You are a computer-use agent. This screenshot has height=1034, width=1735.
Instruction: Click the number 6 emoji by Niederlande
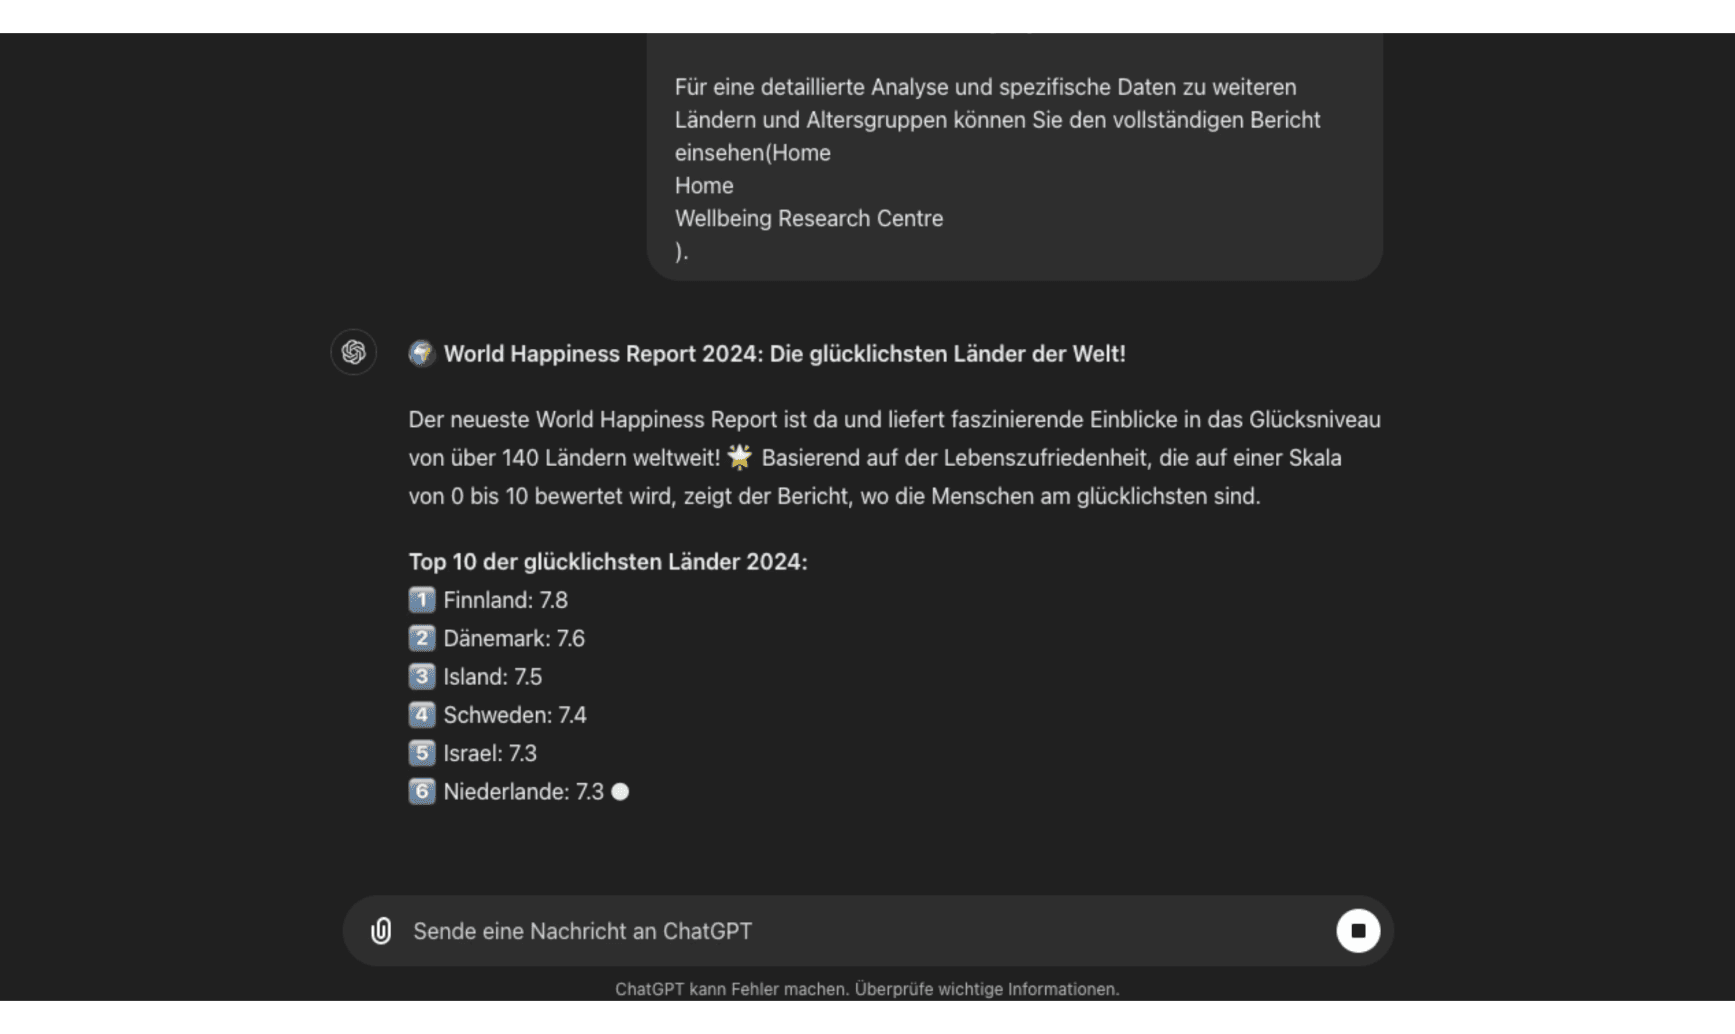[422, 792]
